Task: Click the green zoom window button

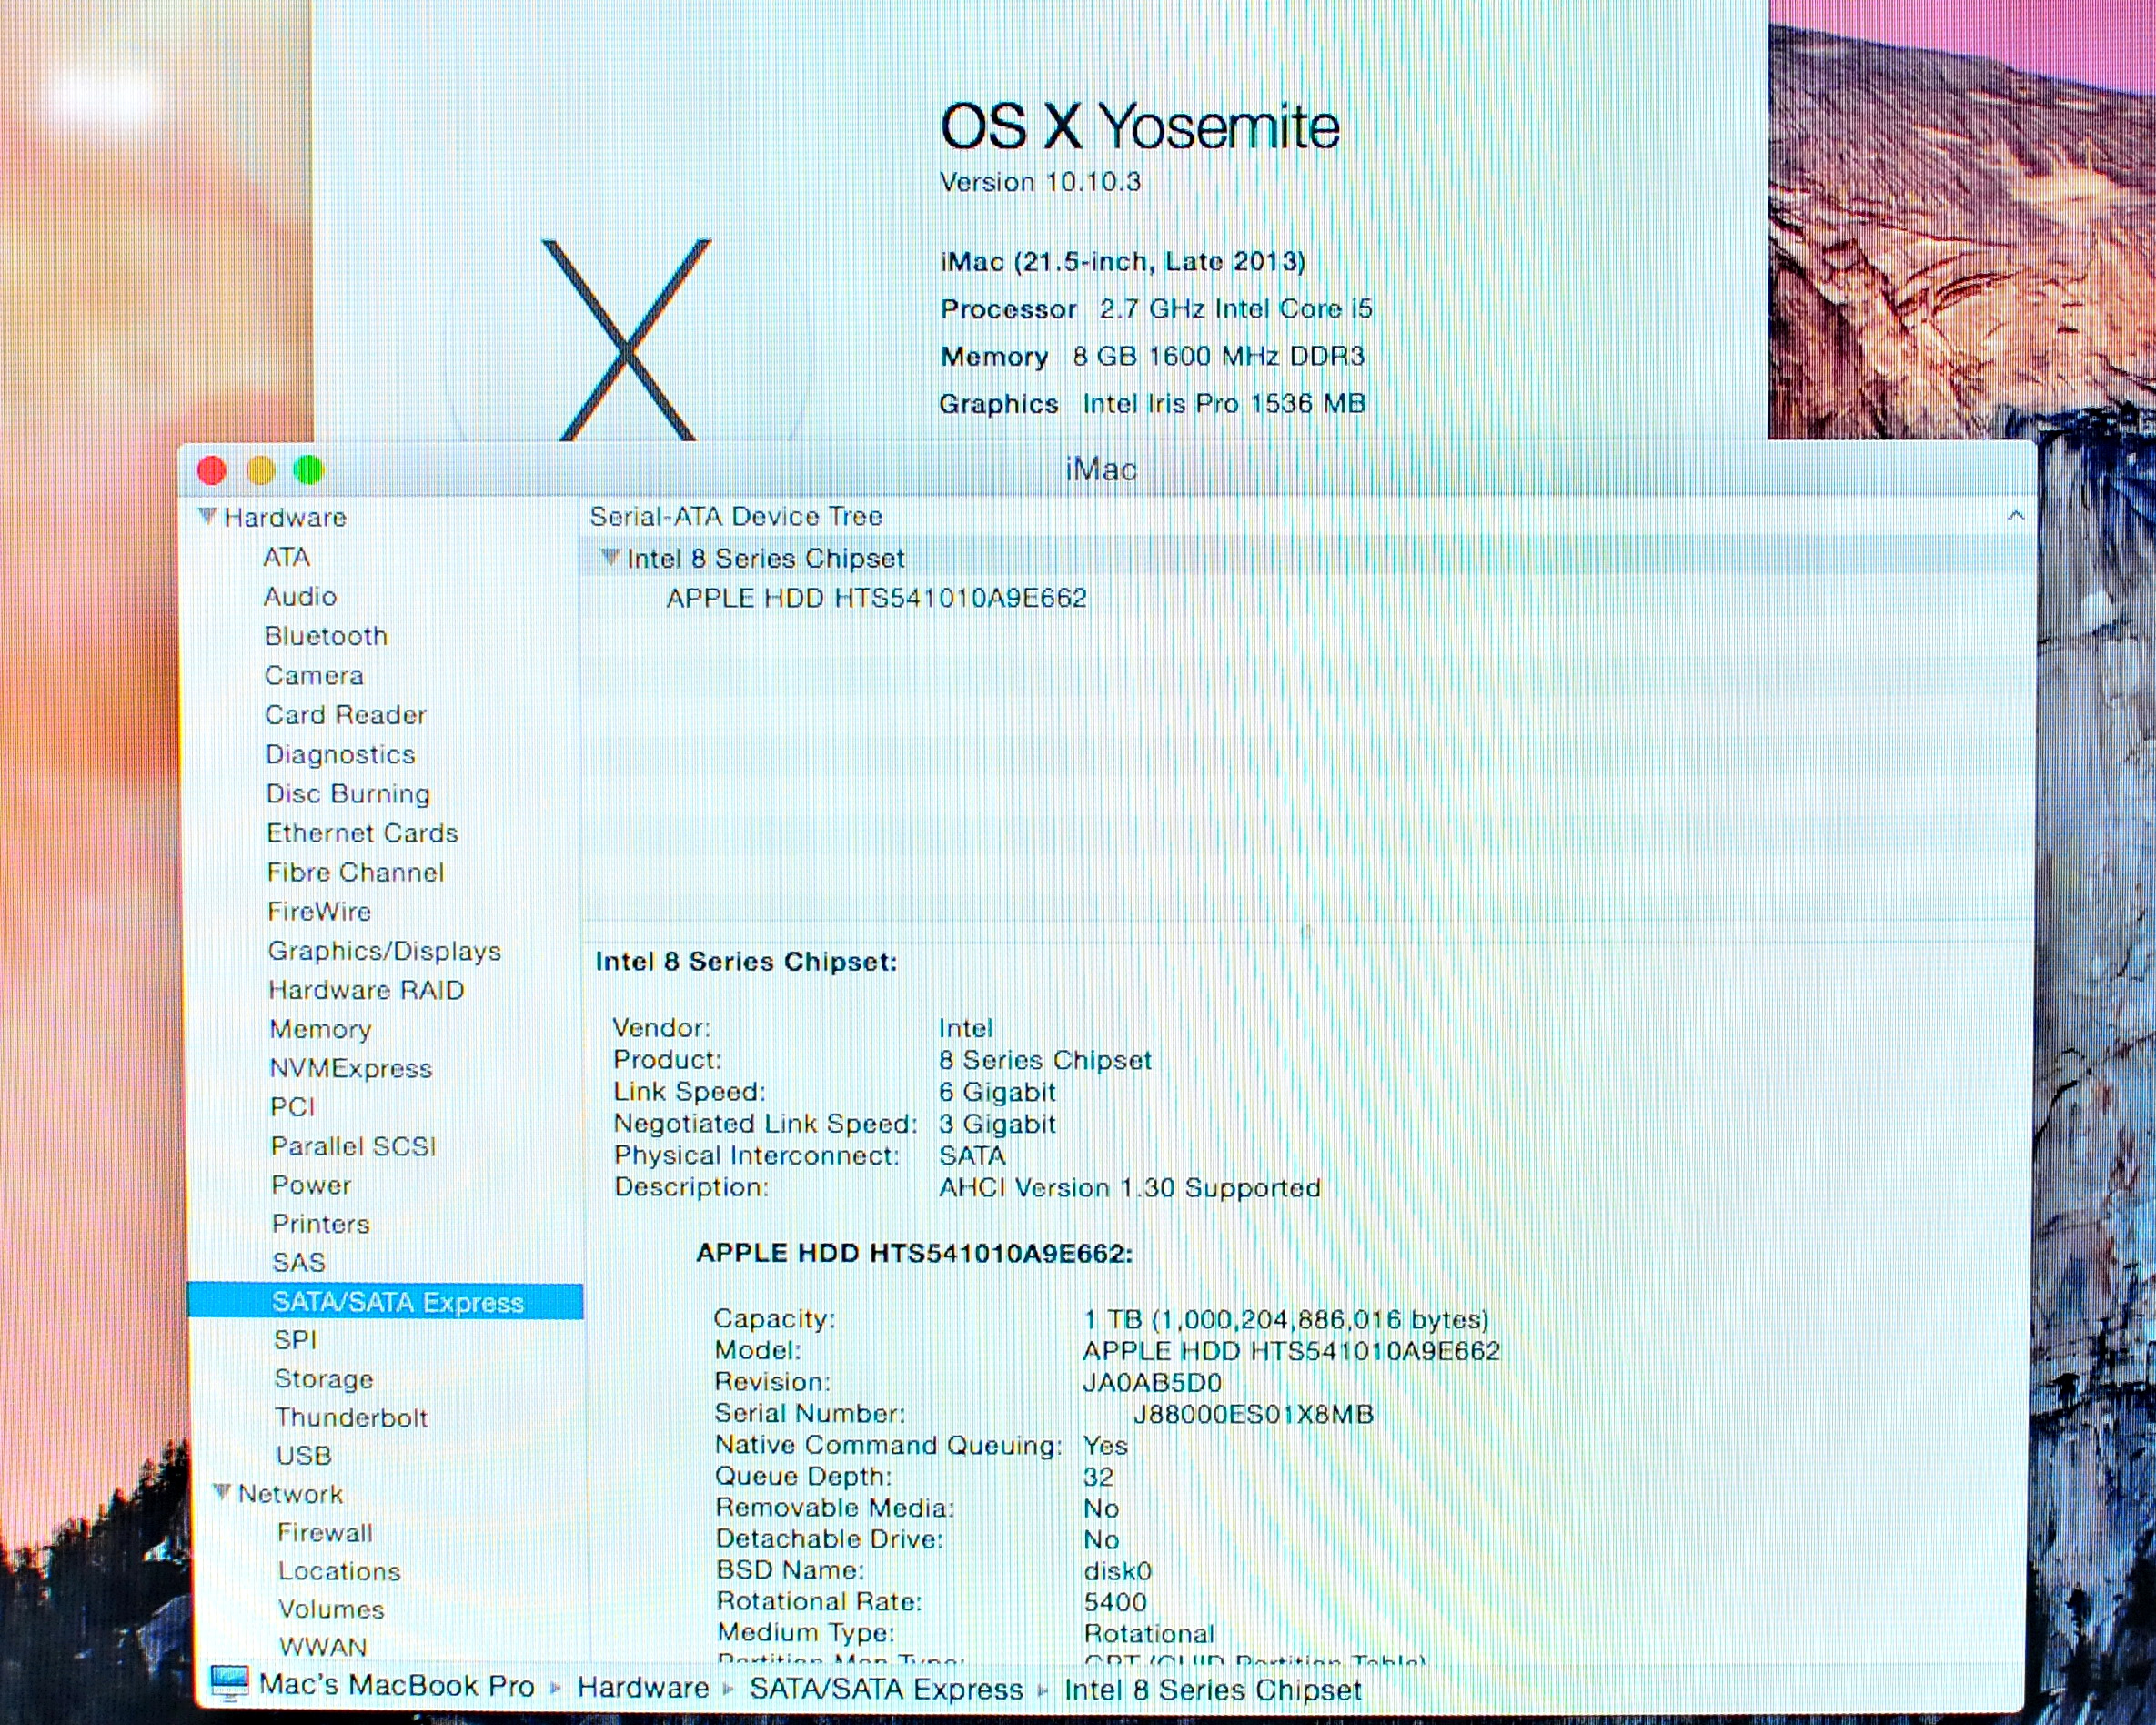Action: click(308, 470)
